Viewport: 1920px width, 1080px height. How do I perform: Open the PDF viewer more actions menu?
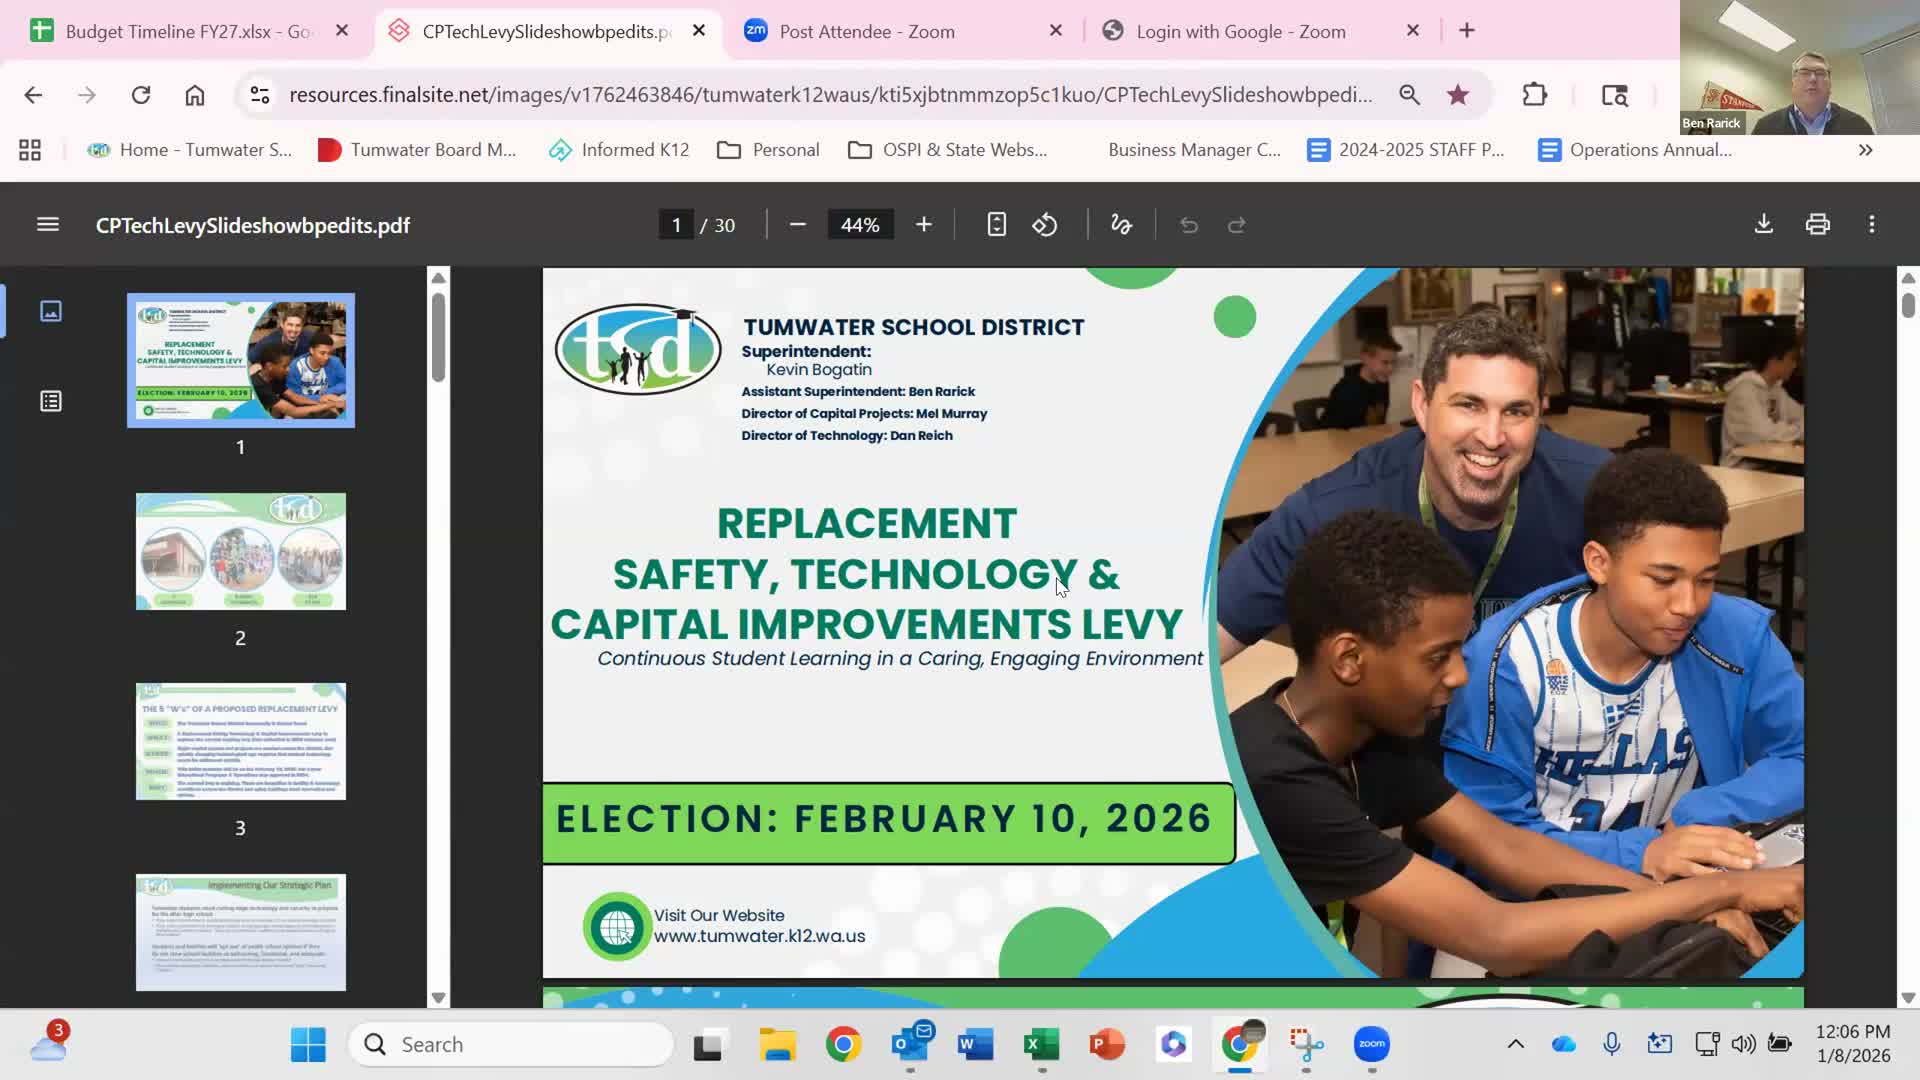pos(1871,225)
